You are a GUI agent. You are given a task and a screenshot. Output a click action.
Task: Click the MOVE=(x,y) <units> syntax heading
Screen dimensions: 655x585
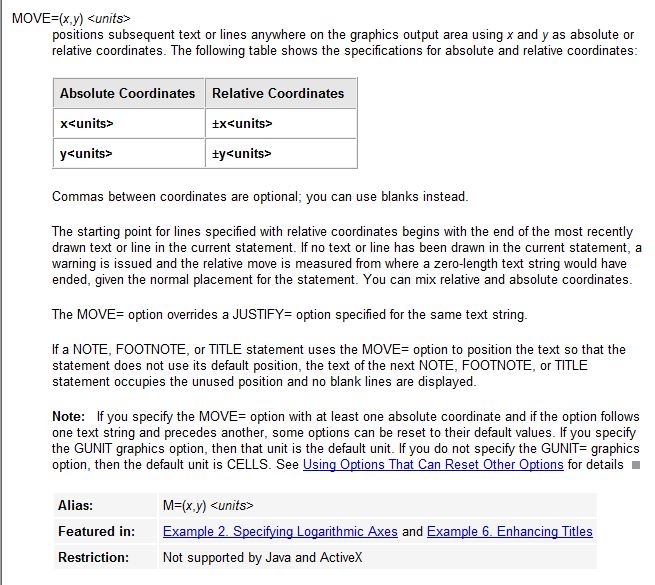[x=71, y=18]
